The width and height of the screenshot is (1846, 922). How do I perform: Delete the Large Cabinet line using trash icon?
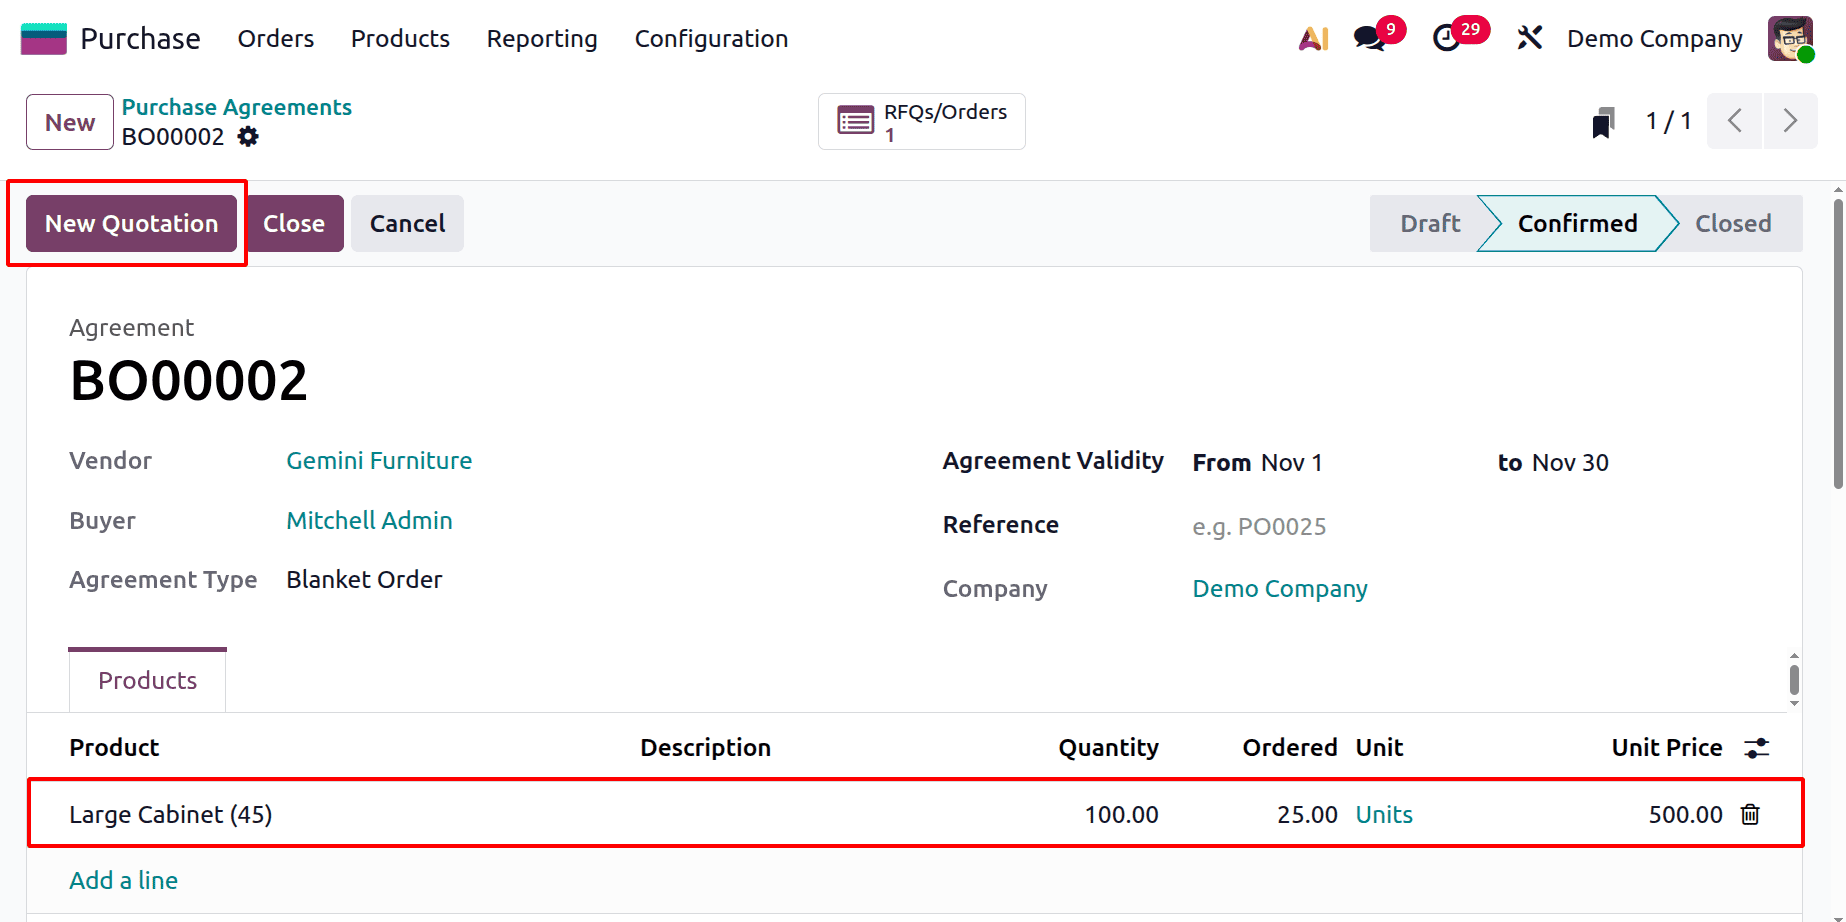[x=1750, y=814]
